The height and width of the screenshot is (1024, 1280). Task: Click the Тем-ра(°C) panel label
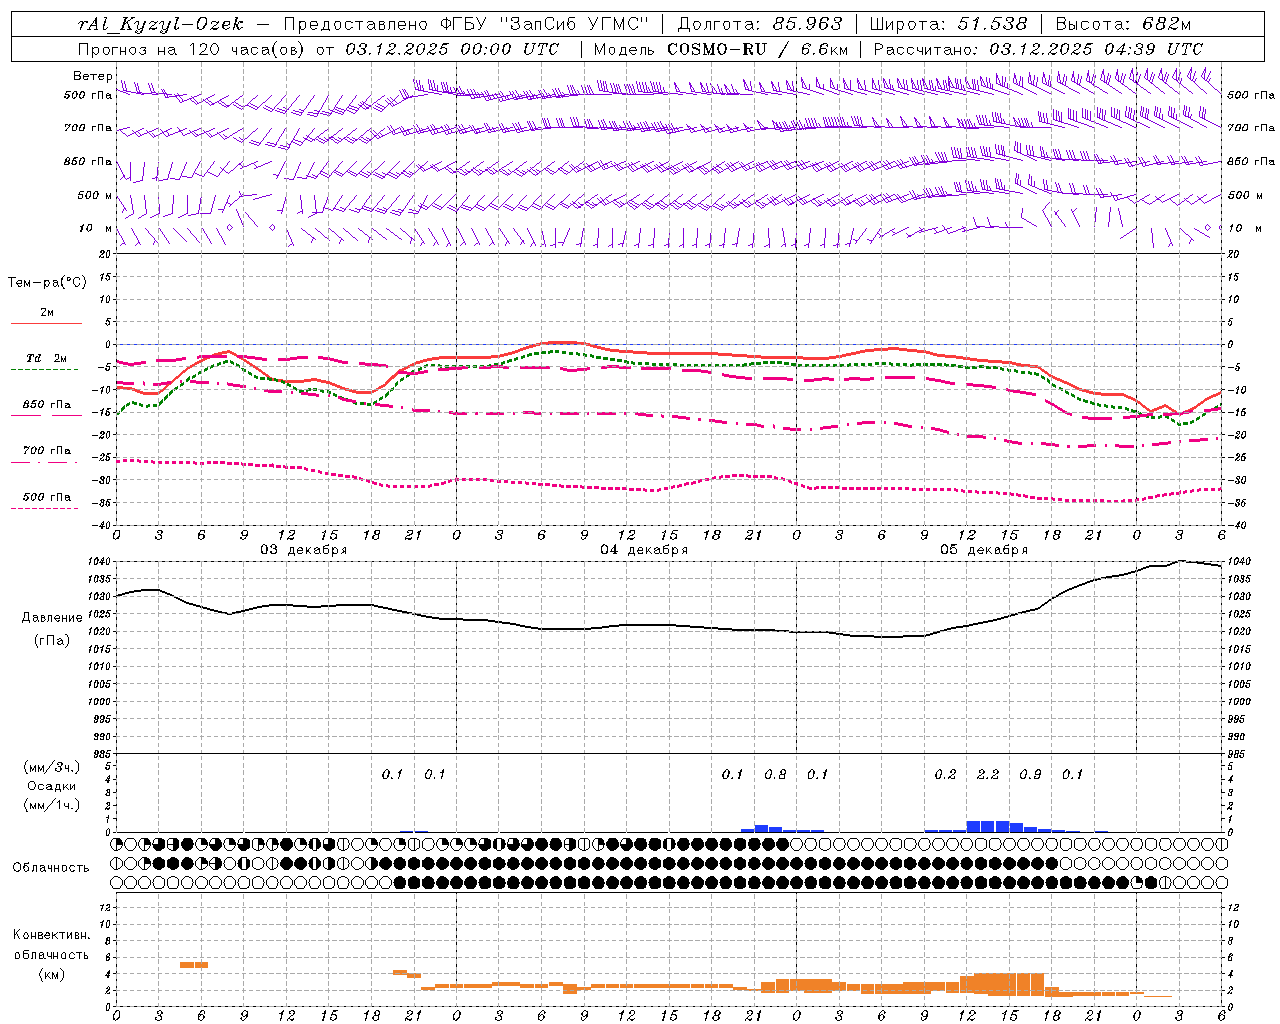pyautogui.click(x=47, y=283)
